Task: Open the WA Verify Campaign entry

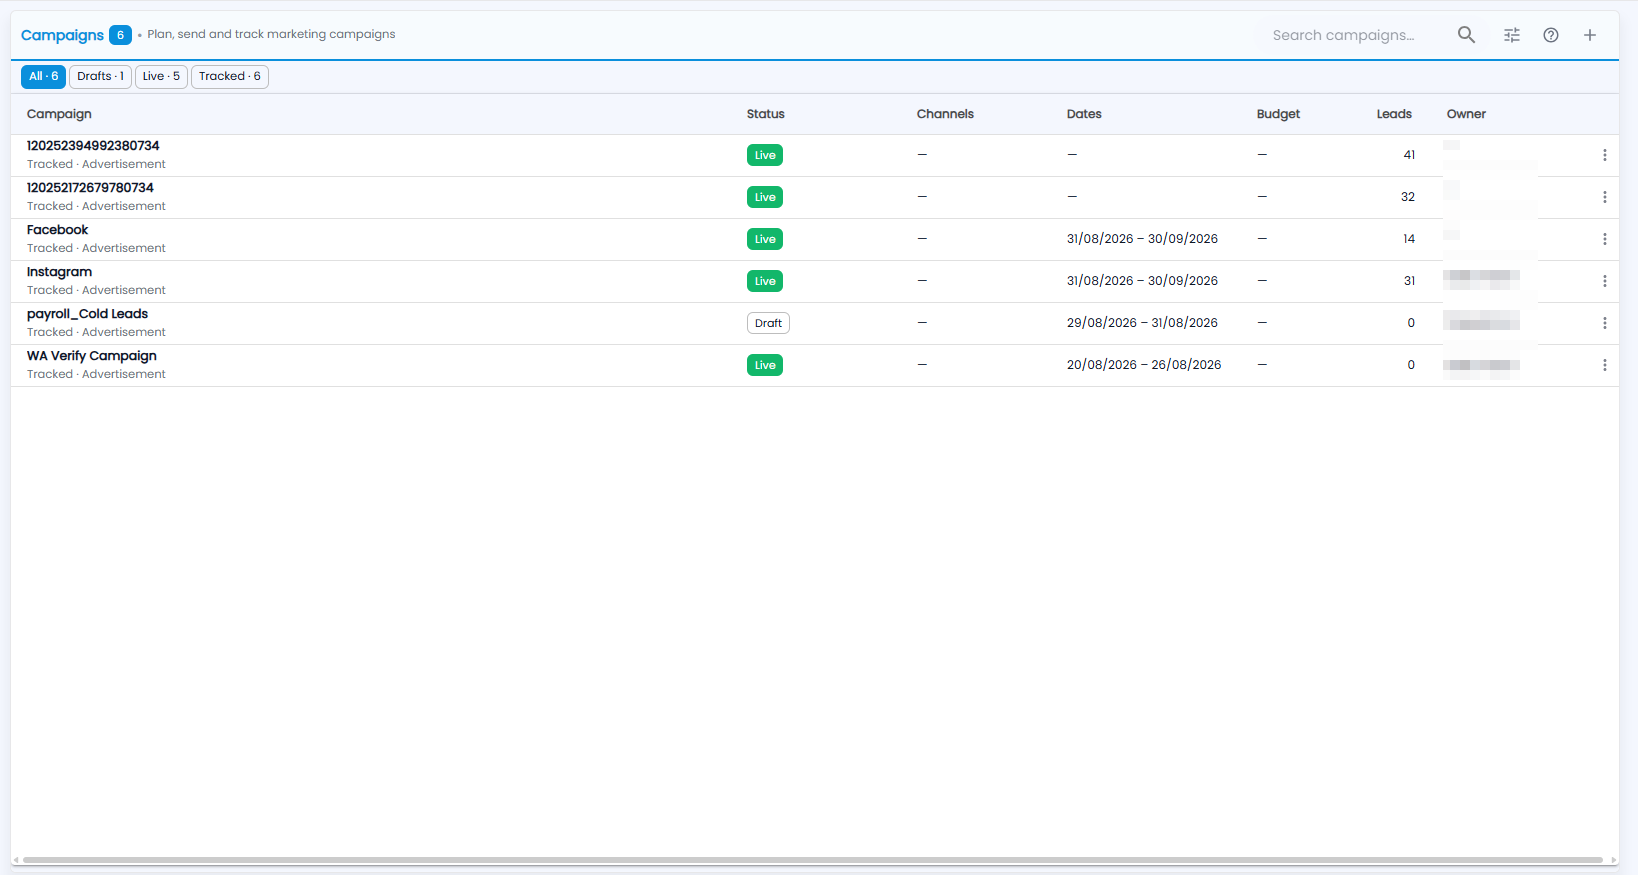Action: point(92,356)
